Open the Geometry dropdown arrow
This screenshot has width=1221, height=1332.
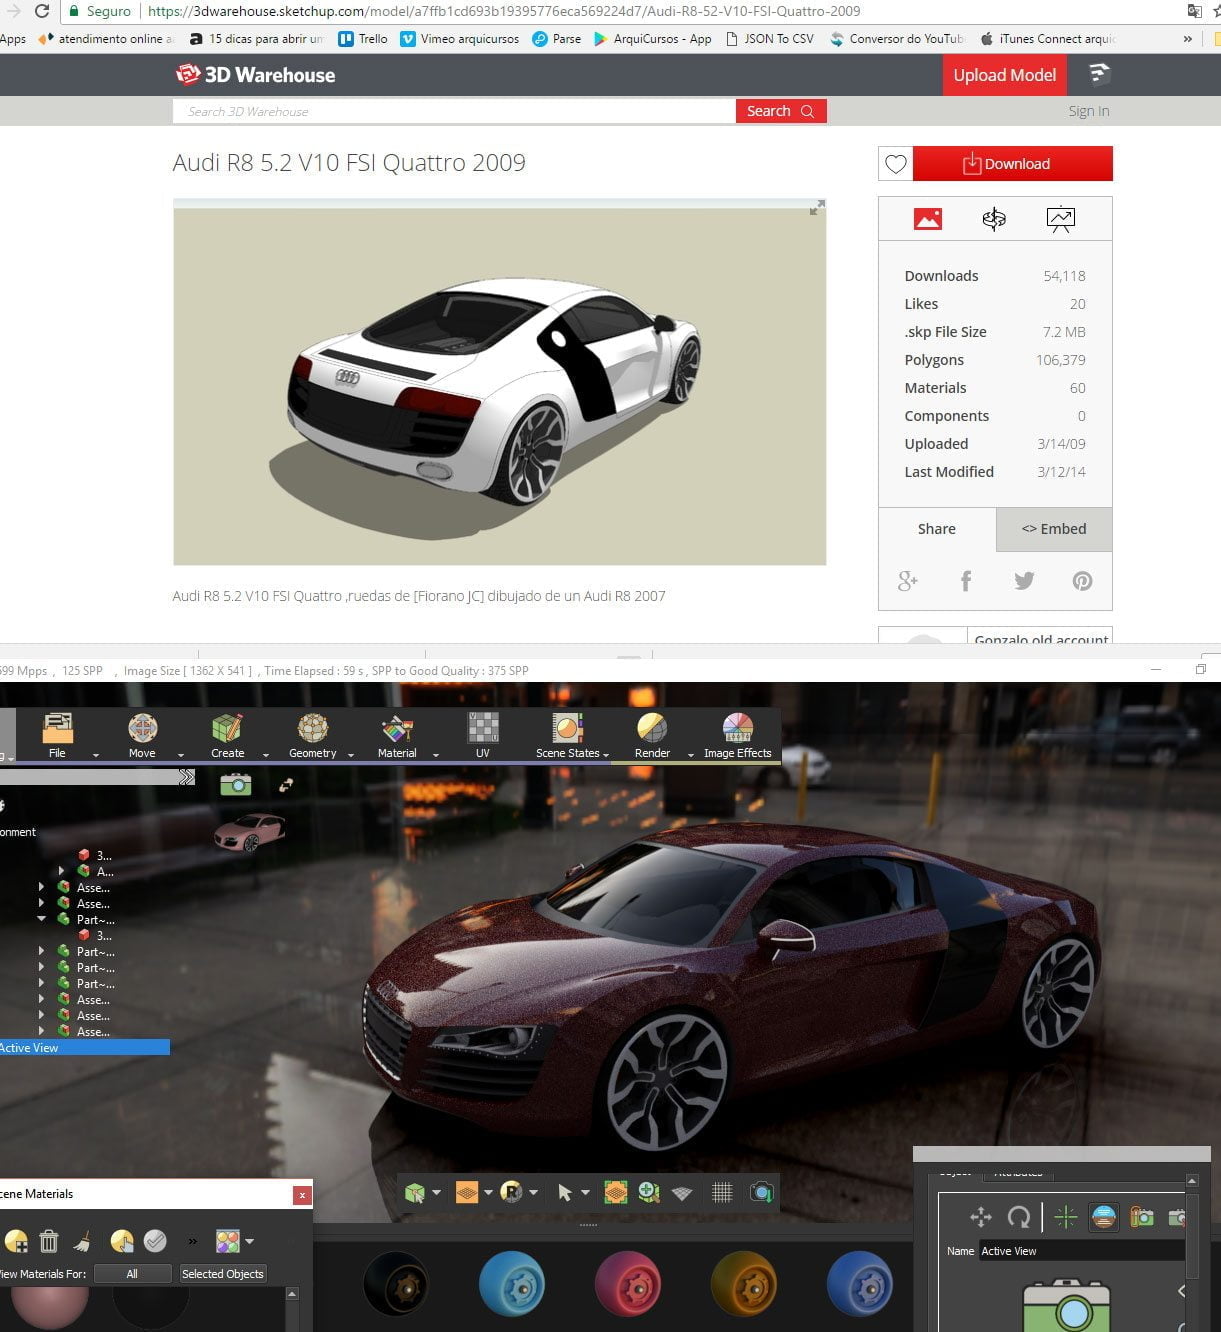pos(351,755)
